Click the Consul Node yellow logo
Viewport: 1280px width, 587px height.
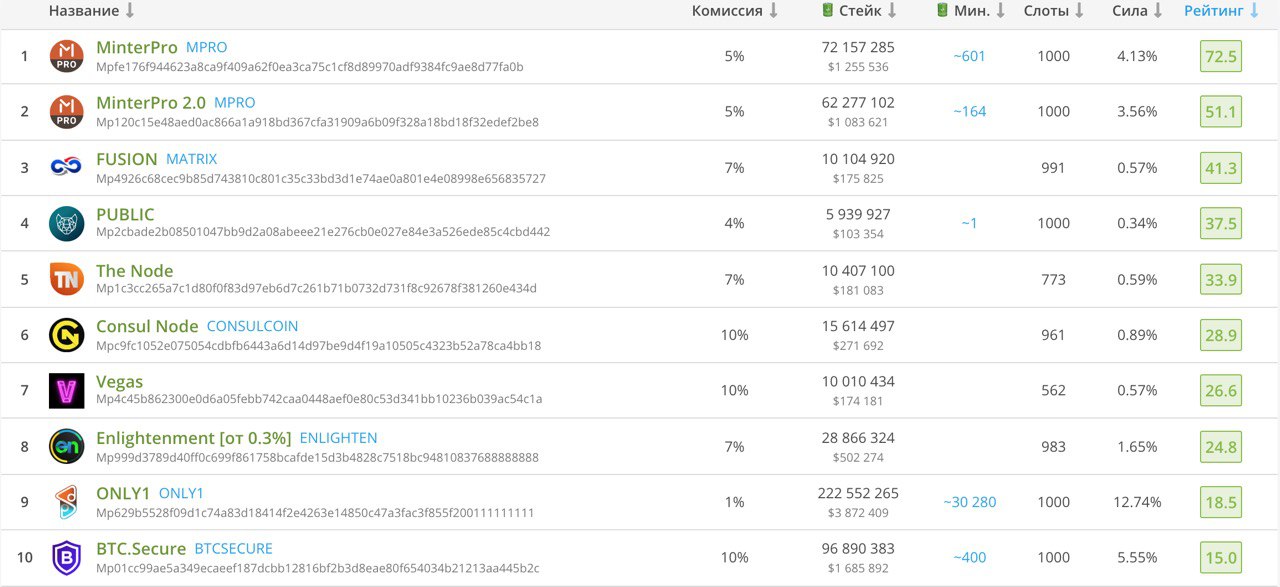(x=67, y=335)
